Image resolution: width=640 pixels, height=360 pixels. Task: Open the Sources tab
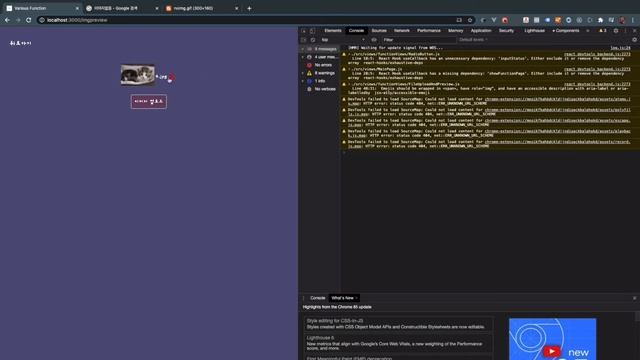tap(379, 31)
